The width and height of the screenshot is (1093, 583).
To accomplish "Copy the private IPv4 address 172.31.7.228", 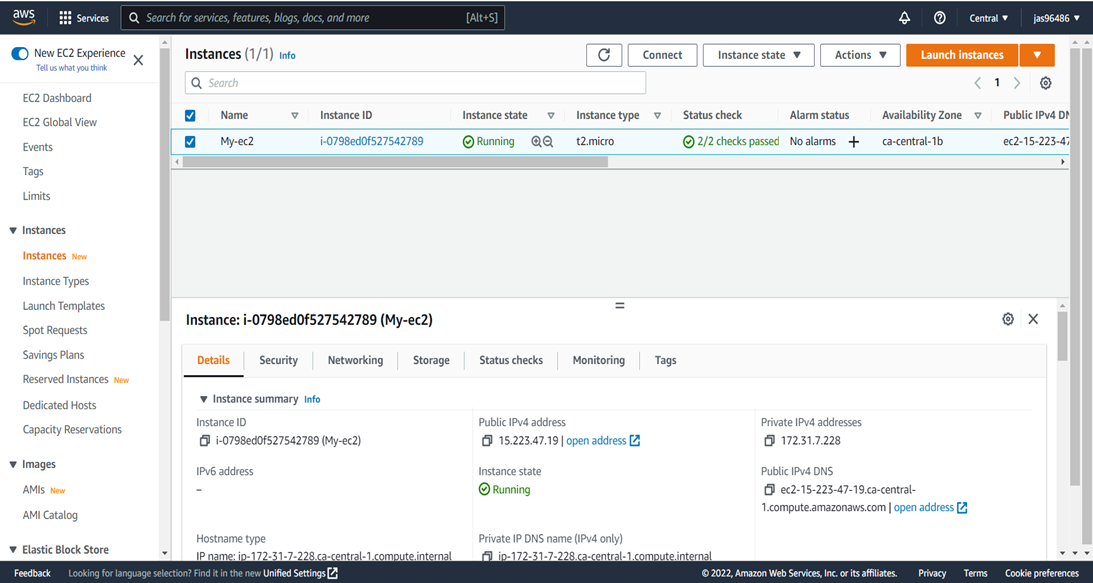I will pyautogui.click(x=769, y=441).
